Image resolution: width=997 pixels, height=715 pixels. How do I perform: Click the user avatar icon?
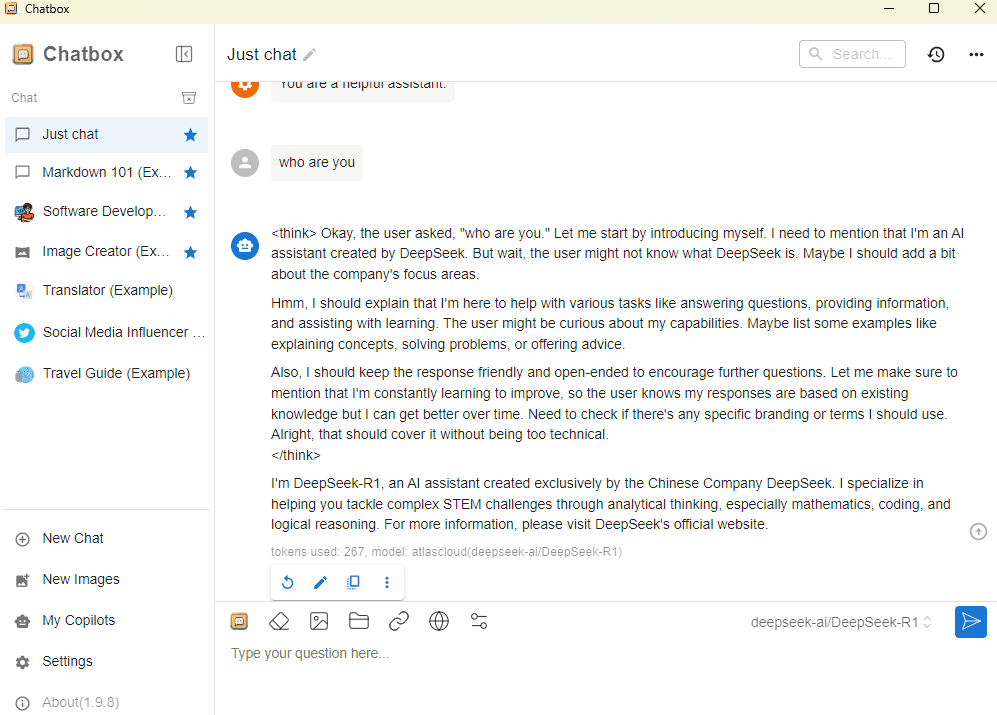245,163
